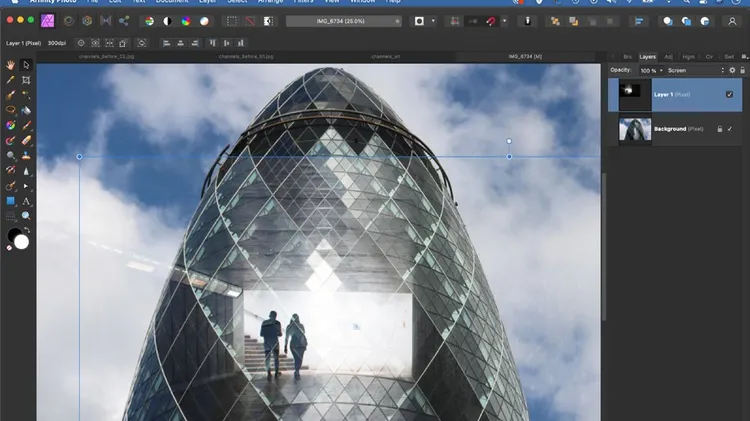Screen dimensions: 750x421
Task: Select the Flood Fill bucket tool
Action: pos(26,110)
